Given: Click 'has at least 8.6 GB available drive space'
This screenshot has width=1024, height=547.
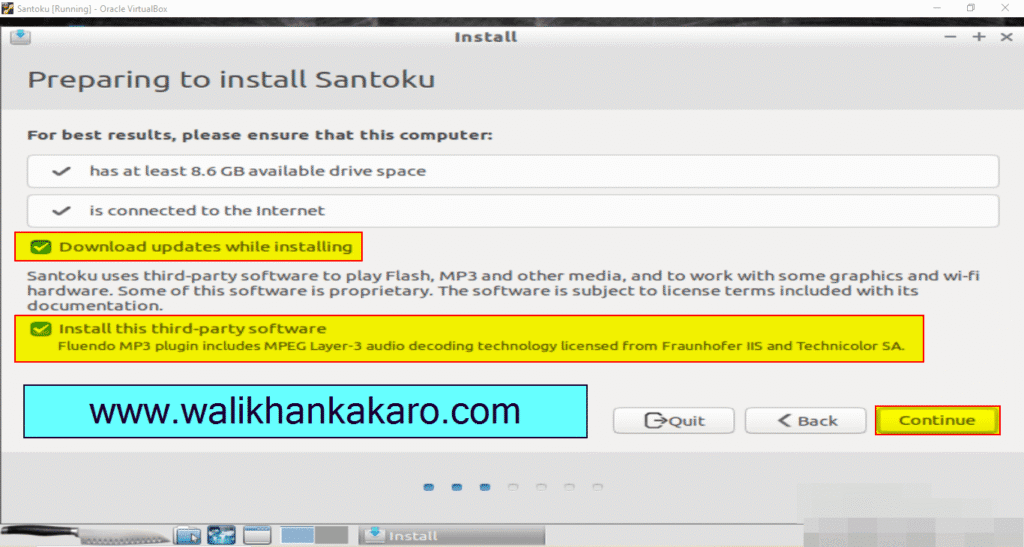Looking at the screenshot, I should pyautogui.click(x=513, y=171).
